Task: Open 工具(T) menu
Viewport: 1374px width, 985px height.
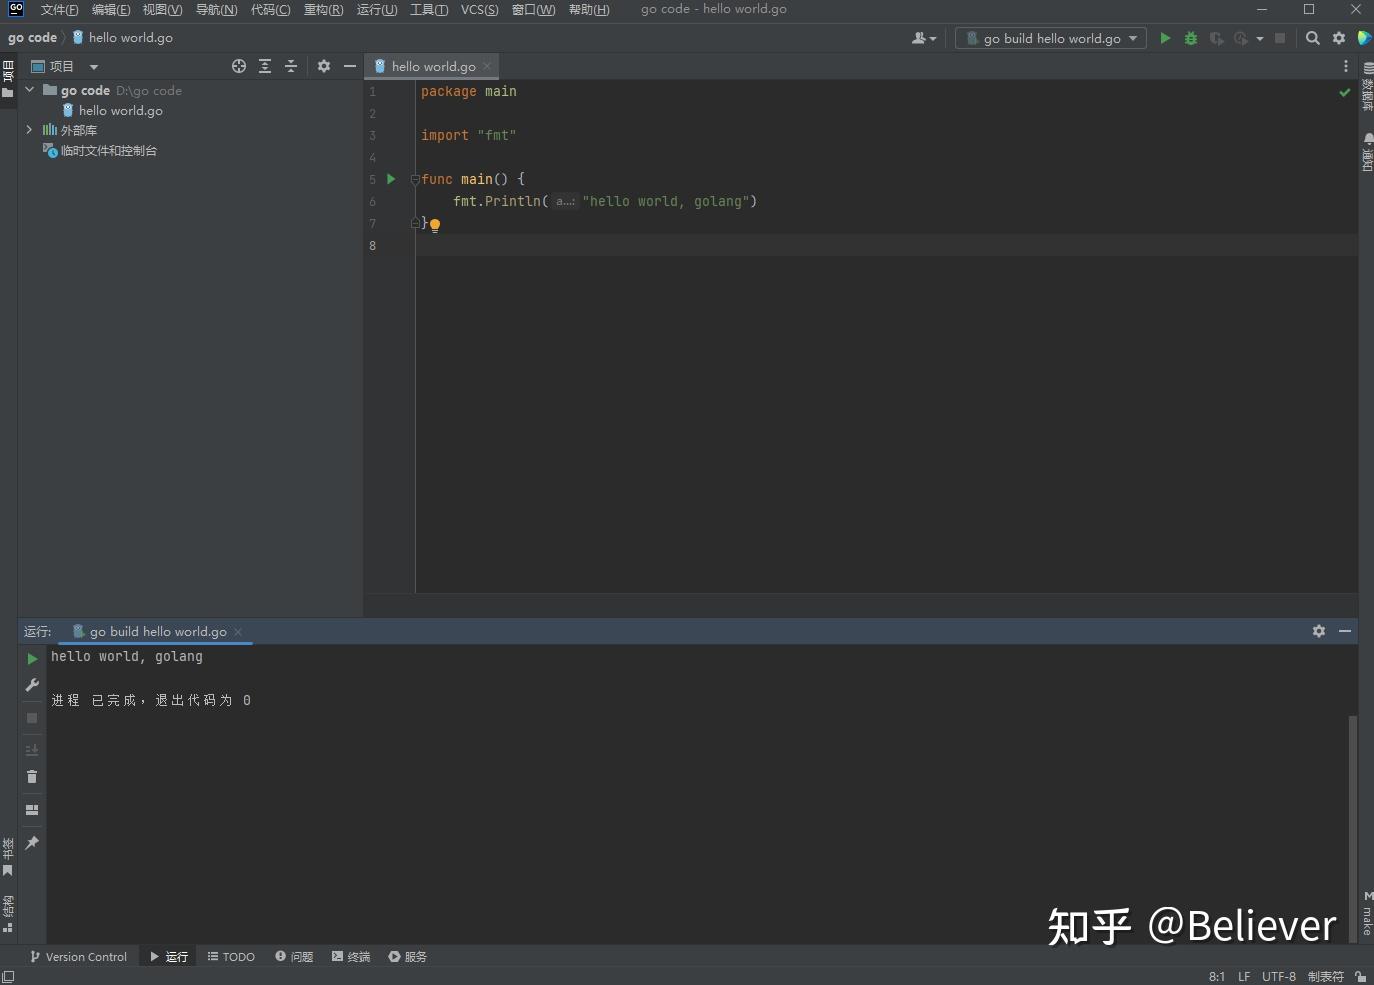Action: [429, 9]
